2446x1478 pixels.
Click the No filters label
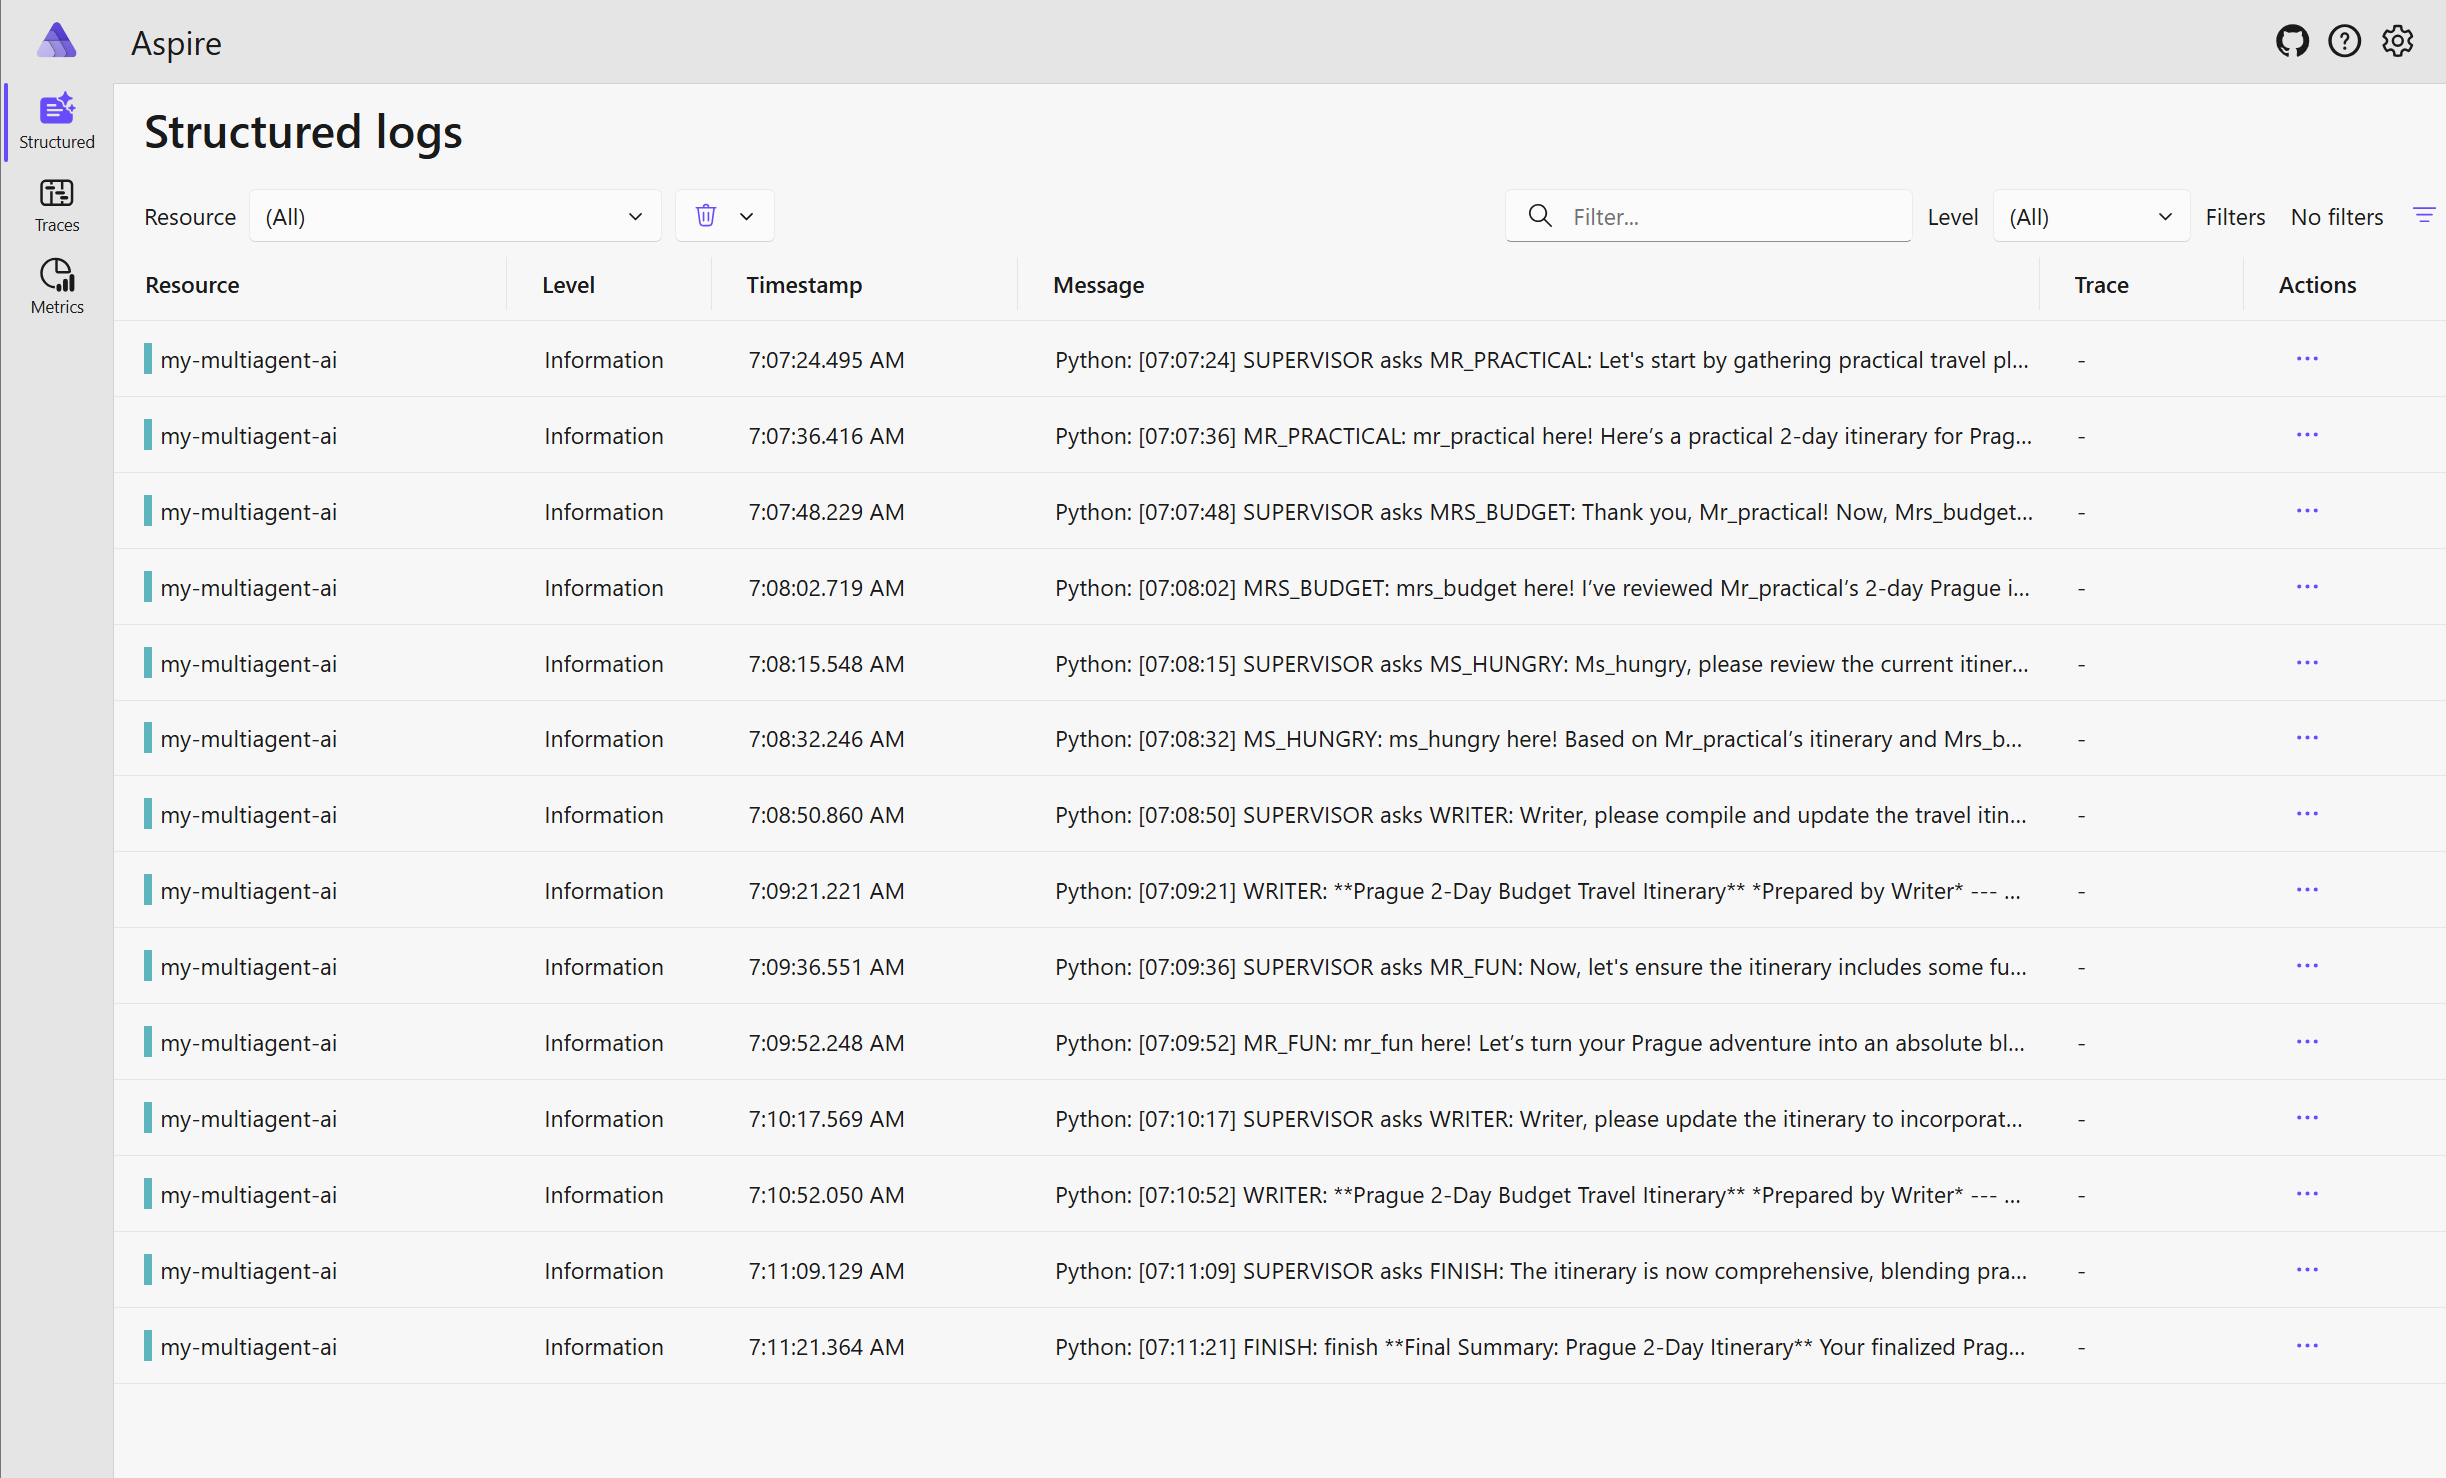pos(2337,217)
